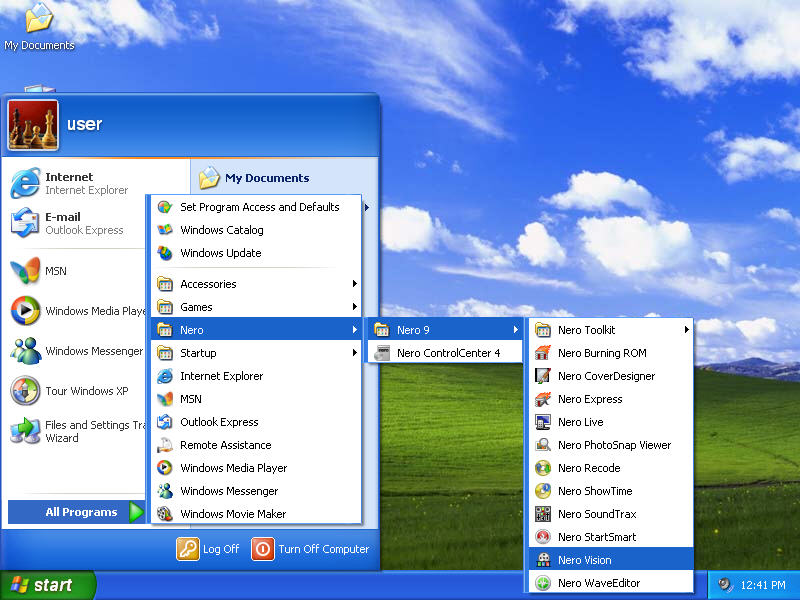The width and height of the screenshot is (800, 600).
Task: Open Windows Media Player icon in All Programs
Action: pos(165,468)
